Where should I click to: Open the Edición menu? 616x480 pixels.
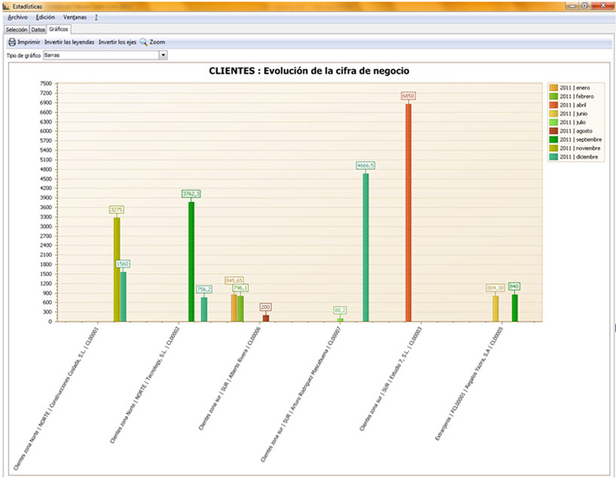[x=46, y=17]
